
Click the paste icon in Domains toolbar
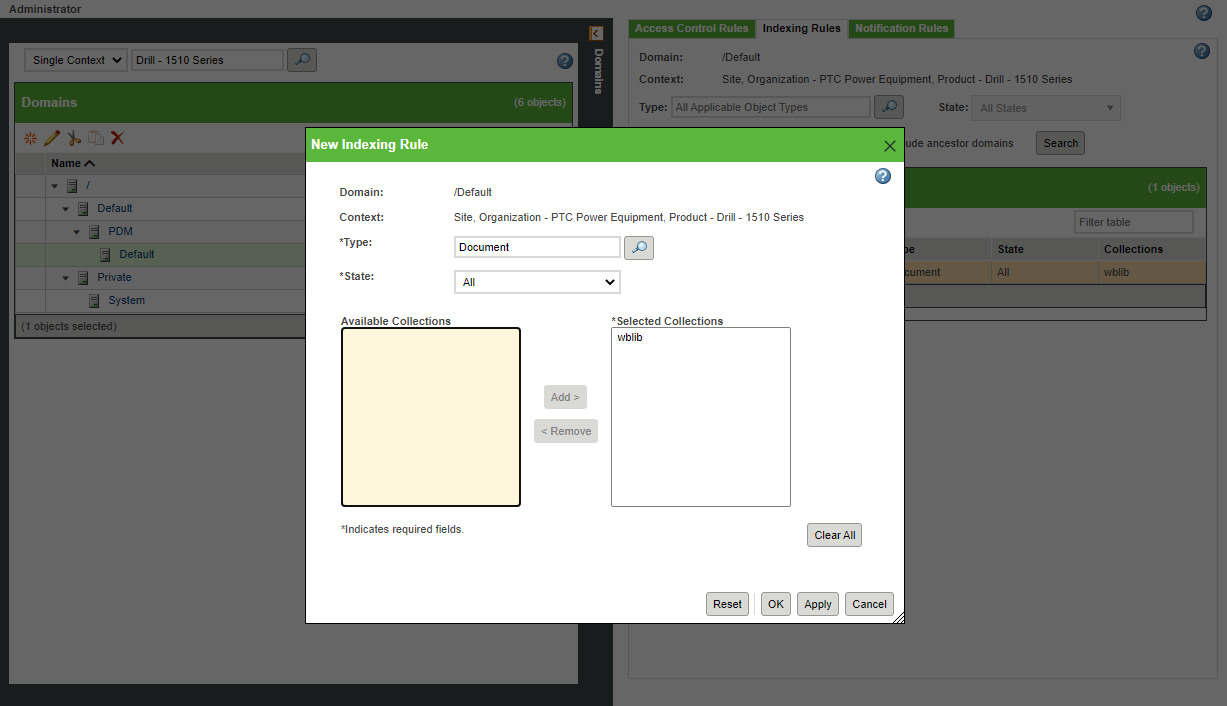point(96,138)
